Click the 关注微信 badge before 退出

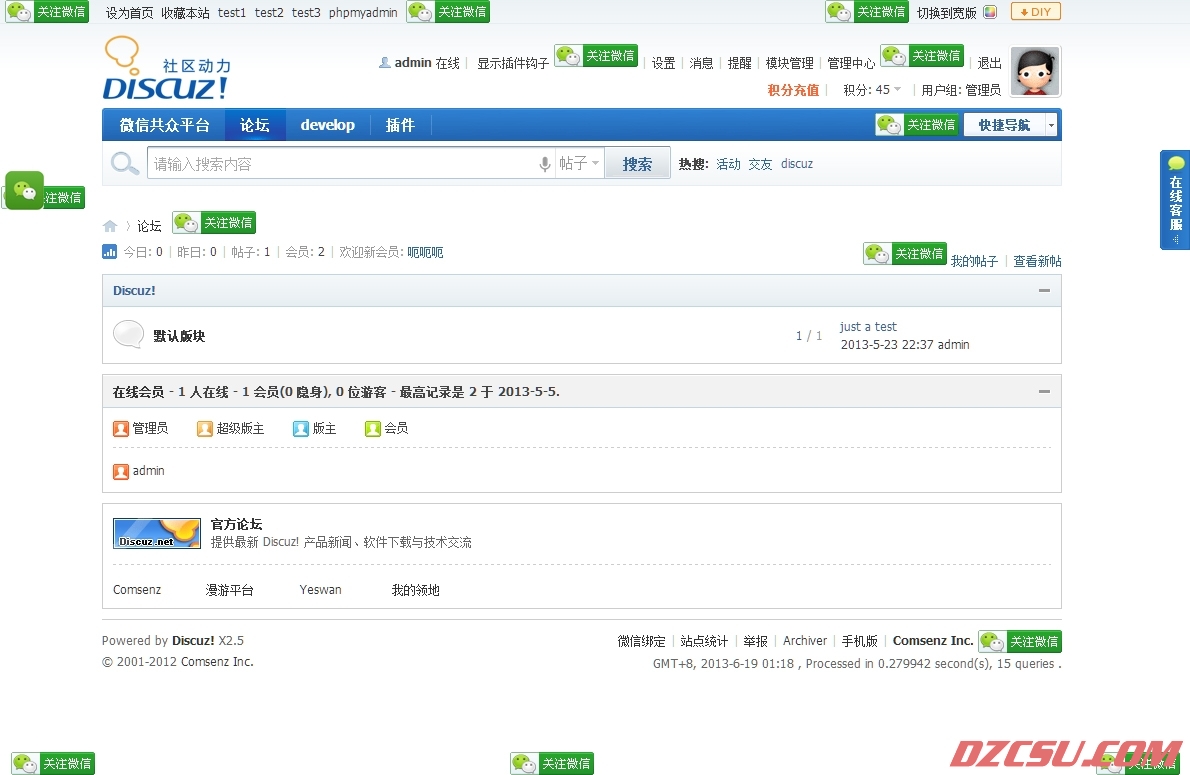pos(922,55)
